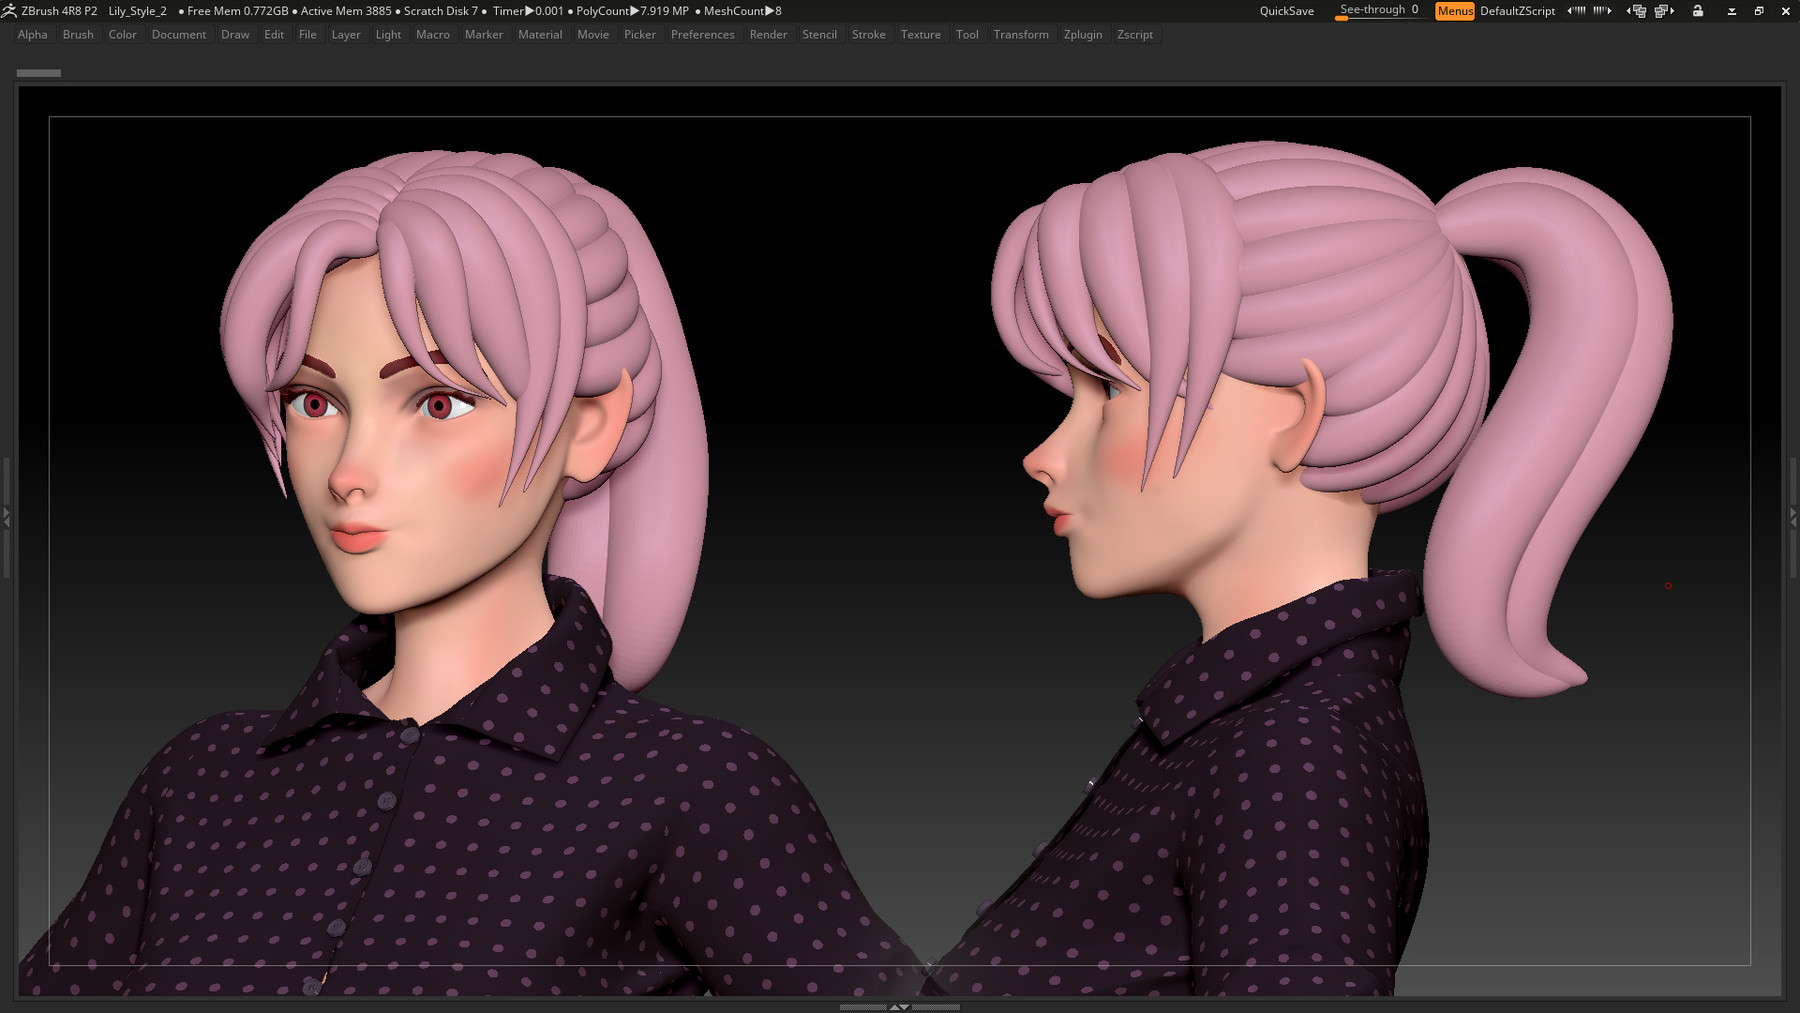Click the Timer 0.001 readout
Screen dimensions: 1800x1013
528,11
